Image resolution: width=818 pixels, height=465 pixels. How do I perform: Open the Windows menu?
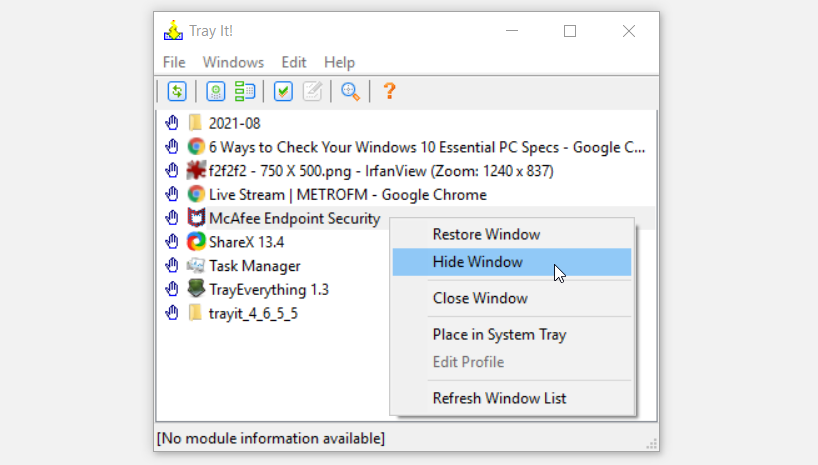233,62
